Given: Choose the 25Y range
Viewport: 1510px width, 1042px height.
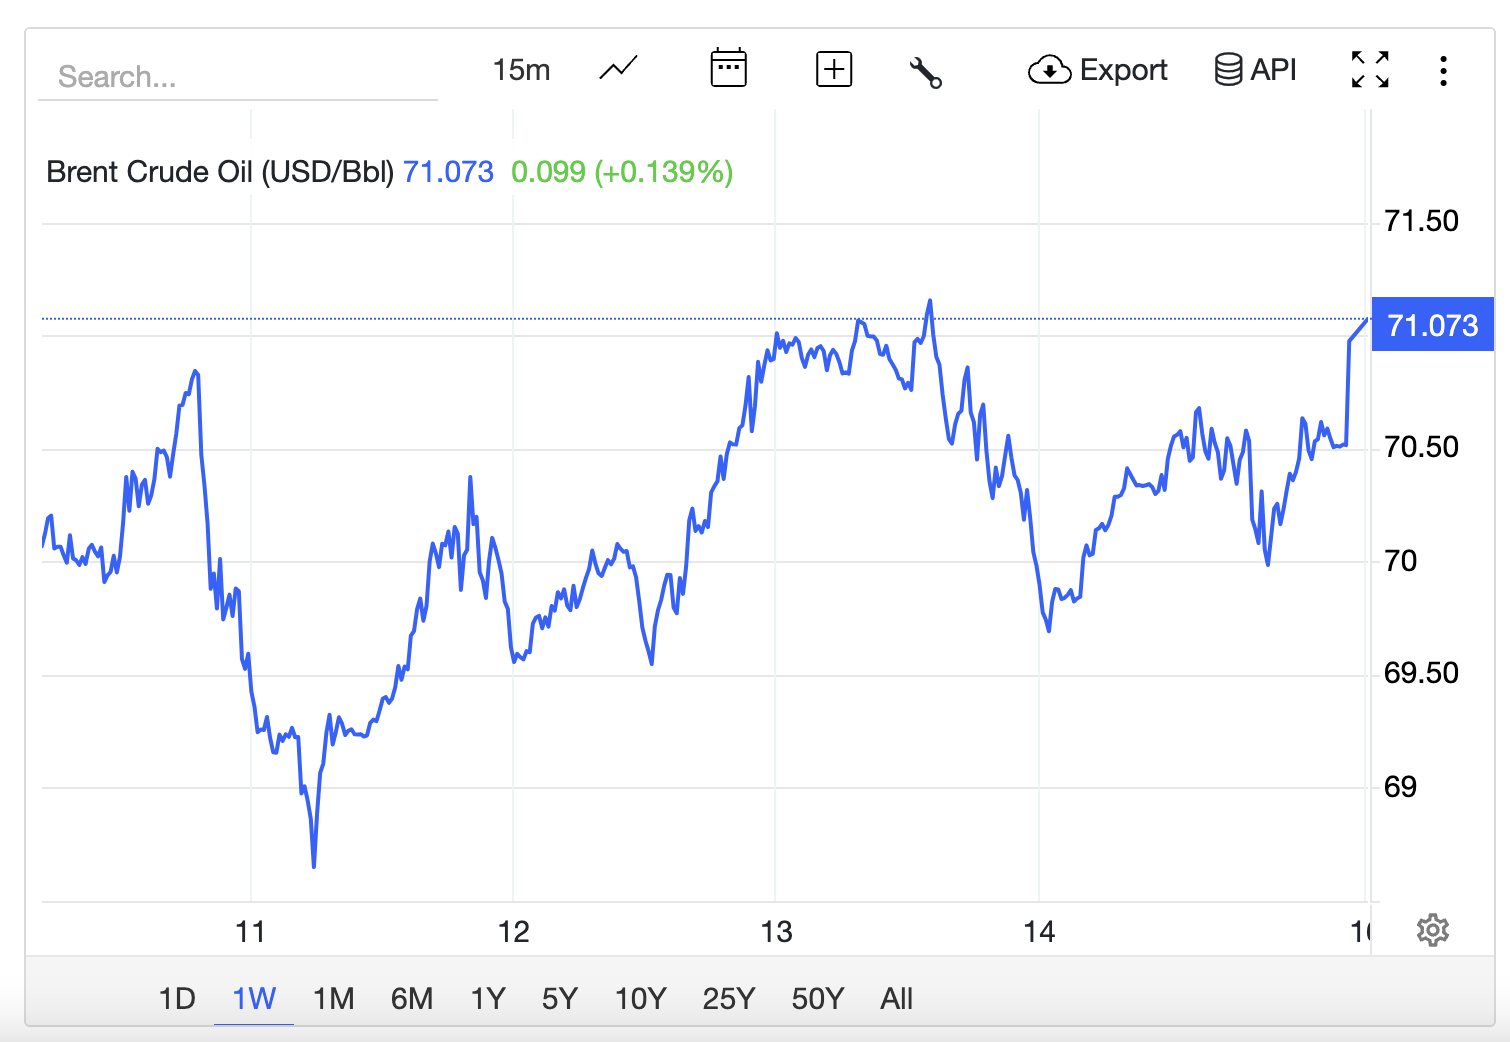Looking at the screenshot, I should pyautogui.click(x=729, y=998).
